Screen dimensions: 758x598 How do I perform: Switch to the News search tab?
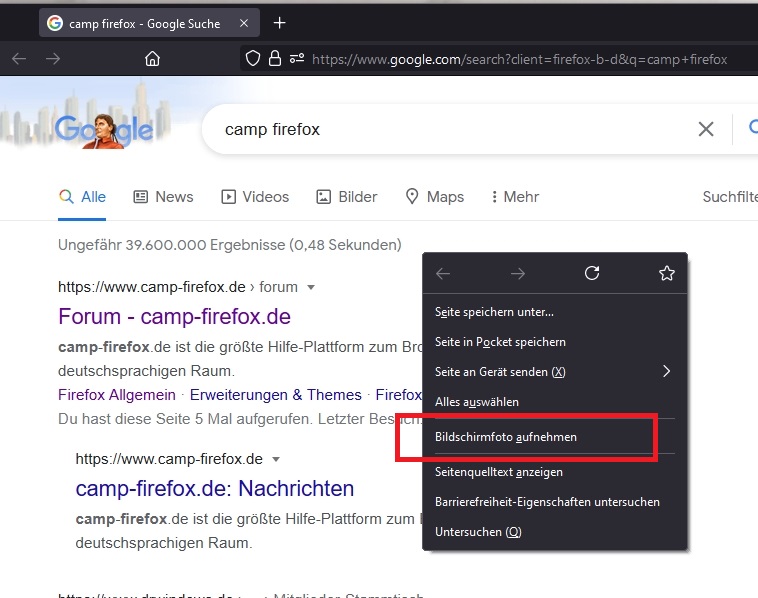click(163, 197)
